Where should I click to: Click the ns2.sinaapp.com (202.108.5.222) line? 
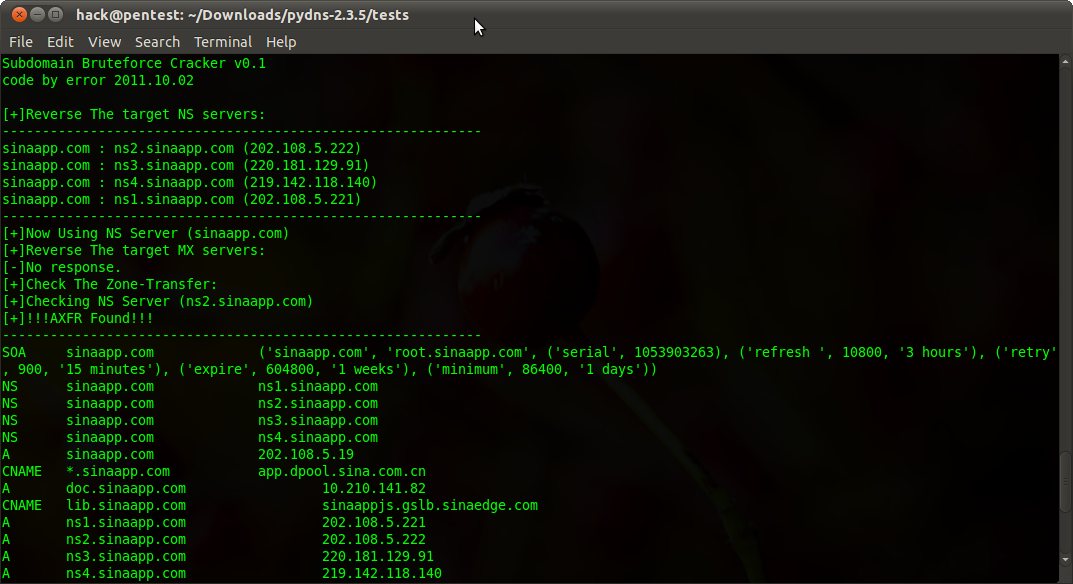(x=181, y=148)
